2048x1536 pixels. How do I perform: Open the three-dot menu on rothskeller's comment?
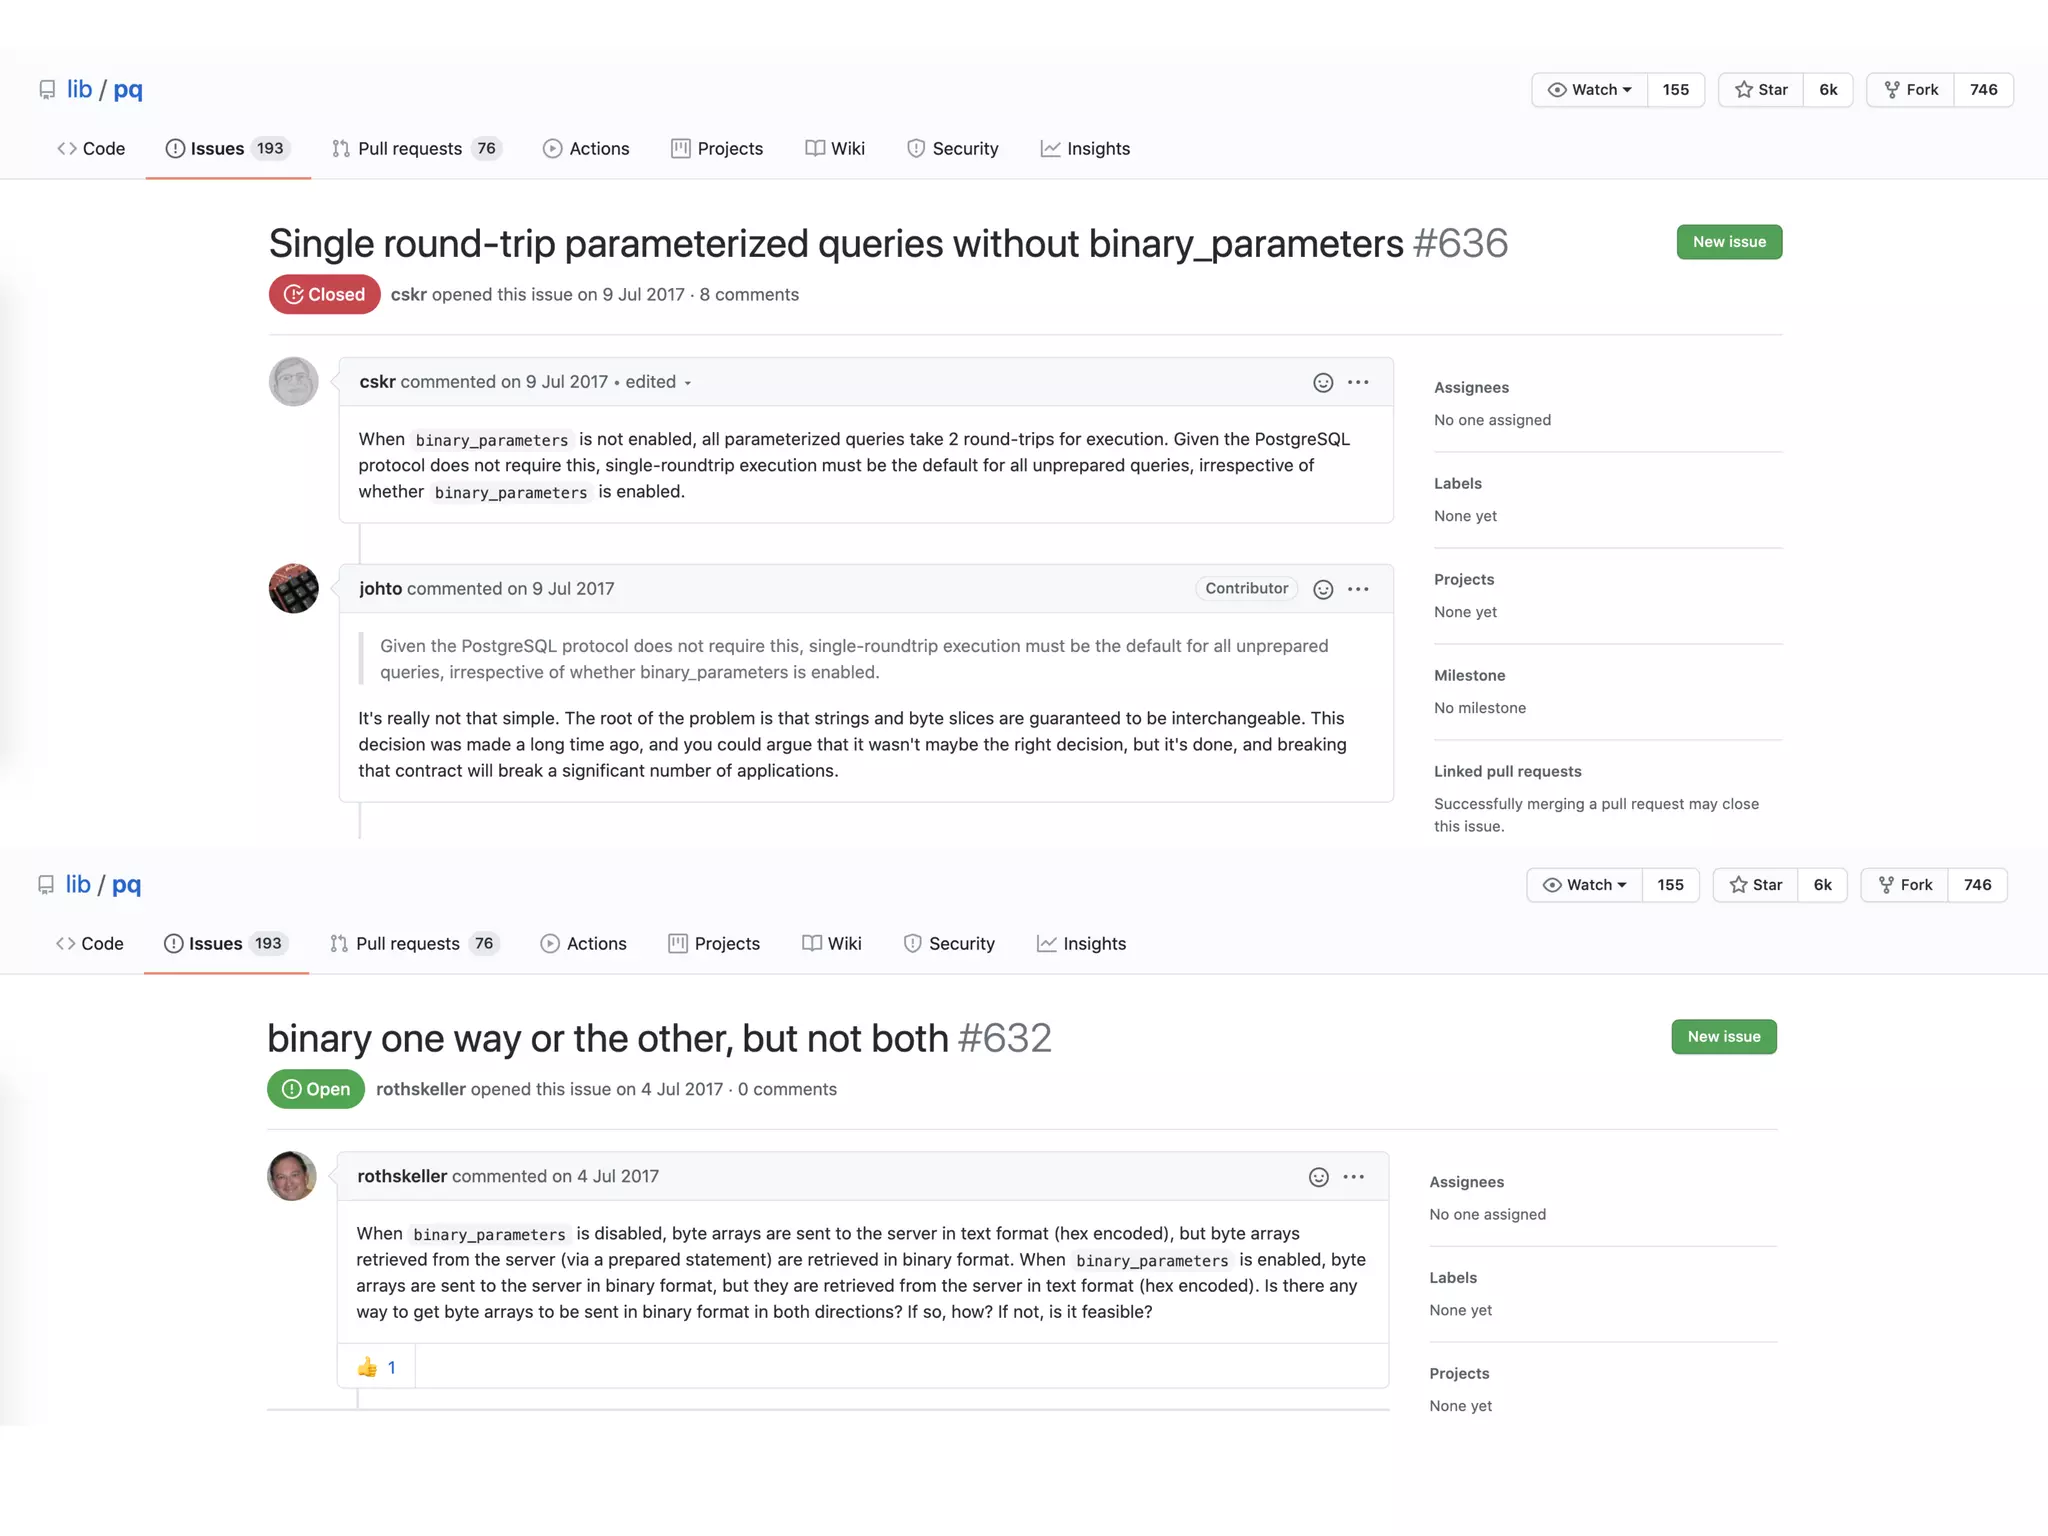click(1353, 1177)
